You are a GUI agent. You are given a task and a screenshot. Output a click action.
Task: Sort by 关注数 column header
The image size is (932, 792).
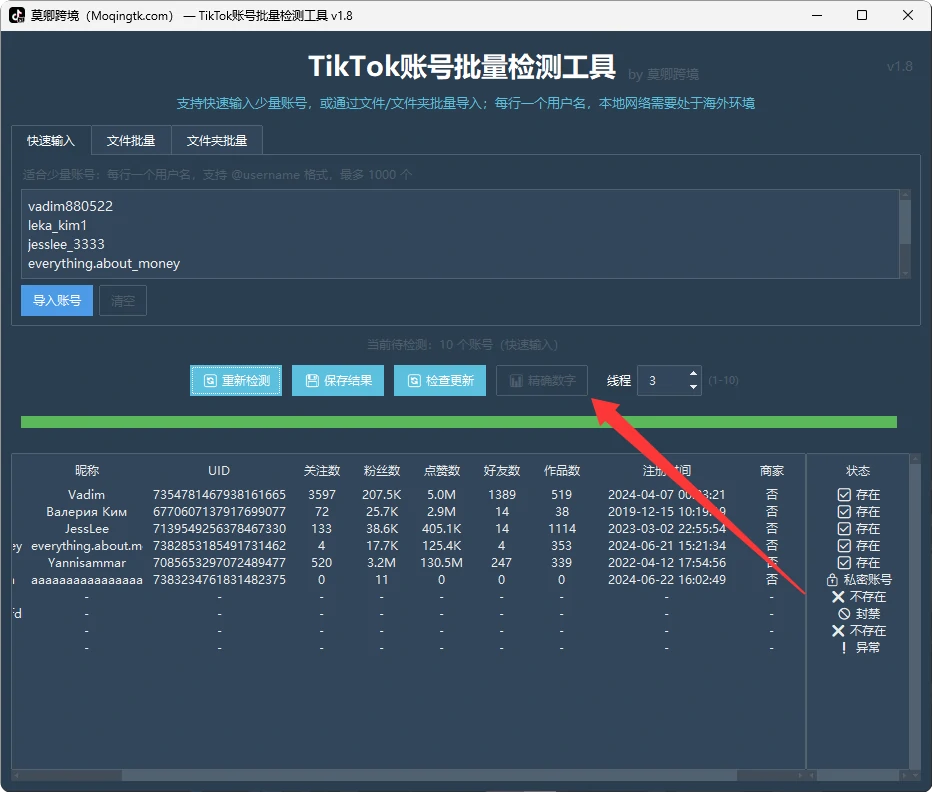click(322, 471)
